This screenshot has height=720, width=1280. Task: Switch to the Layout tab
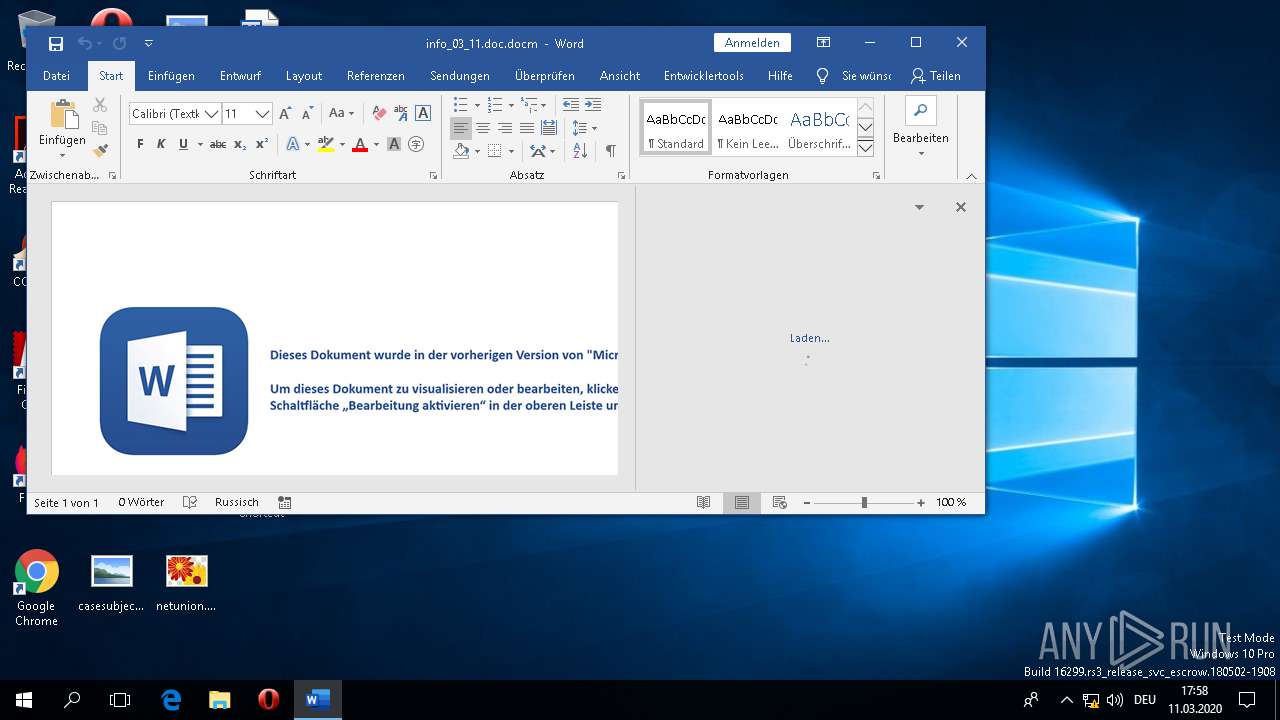tap(304, 76)
